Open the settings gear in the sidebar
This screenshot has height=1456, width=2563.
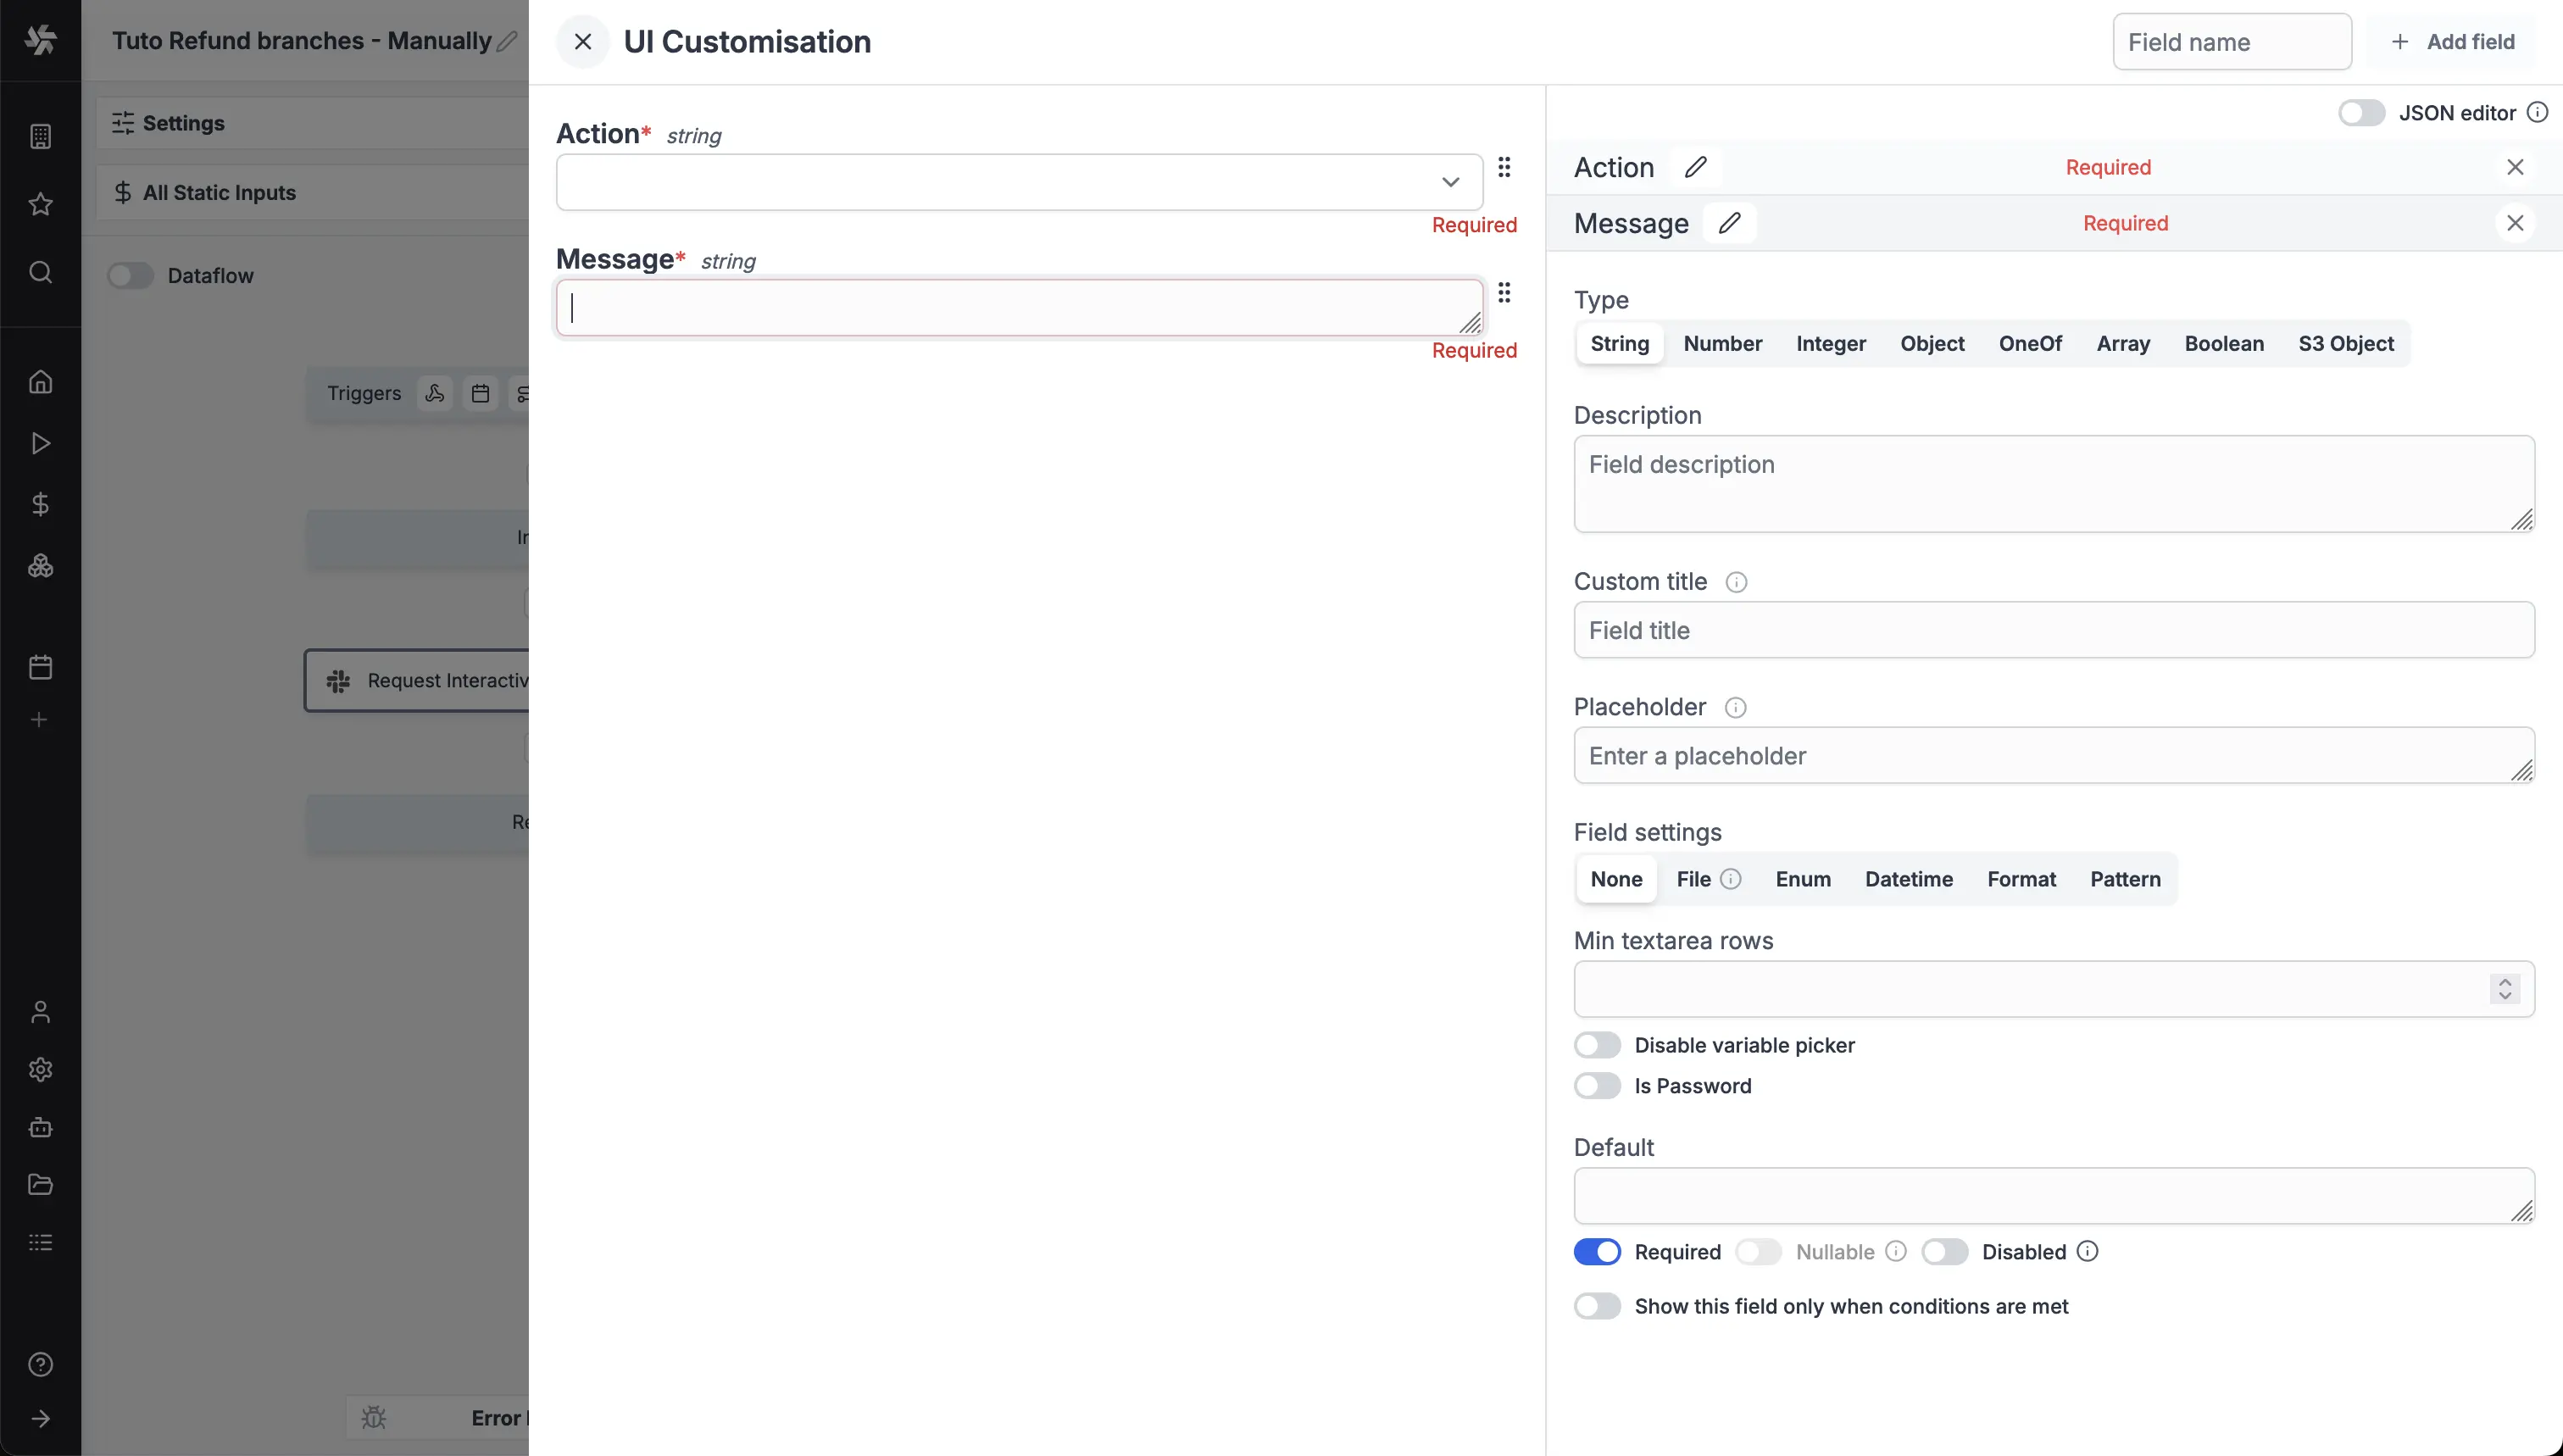40,1069
